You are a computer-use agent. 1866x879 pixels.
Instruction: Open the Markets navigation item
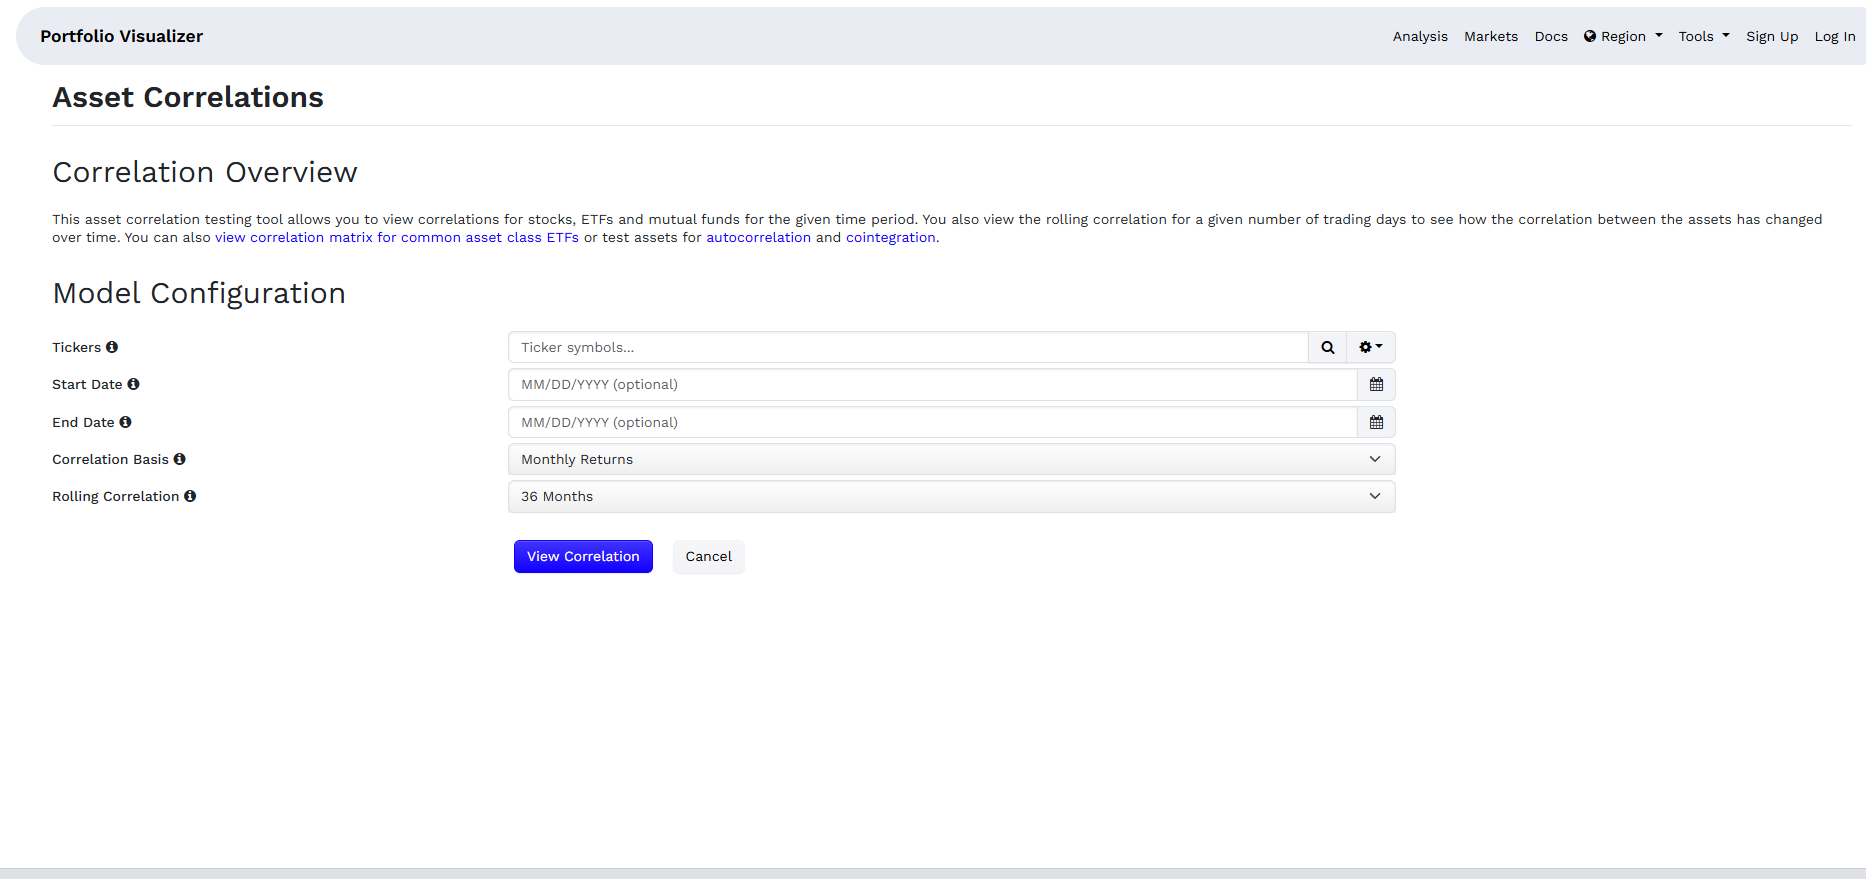pos(1491,37)
